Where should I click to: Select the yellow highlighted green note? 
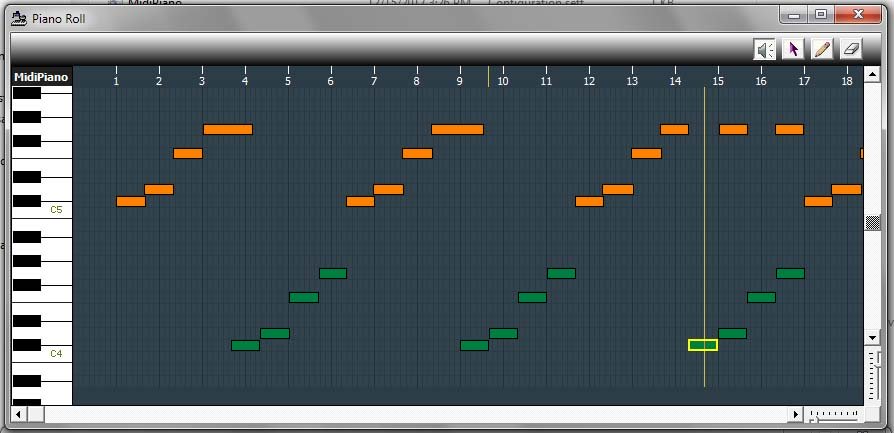[x=702, y=345]
